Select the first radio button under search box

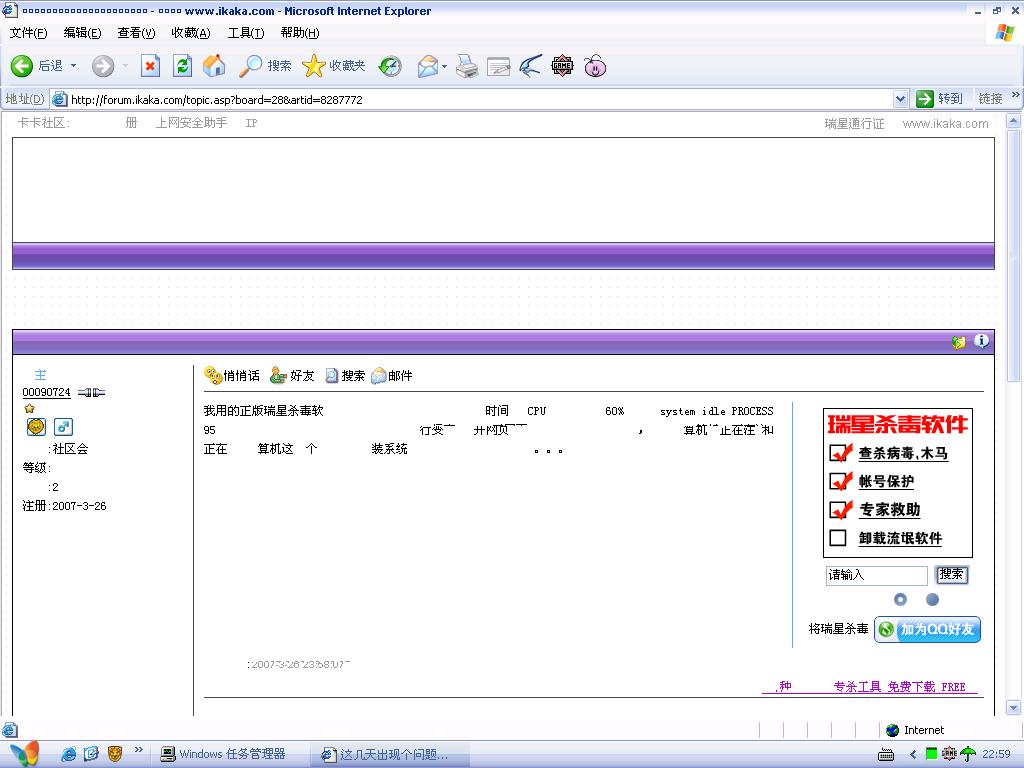[x=900, y=599]
